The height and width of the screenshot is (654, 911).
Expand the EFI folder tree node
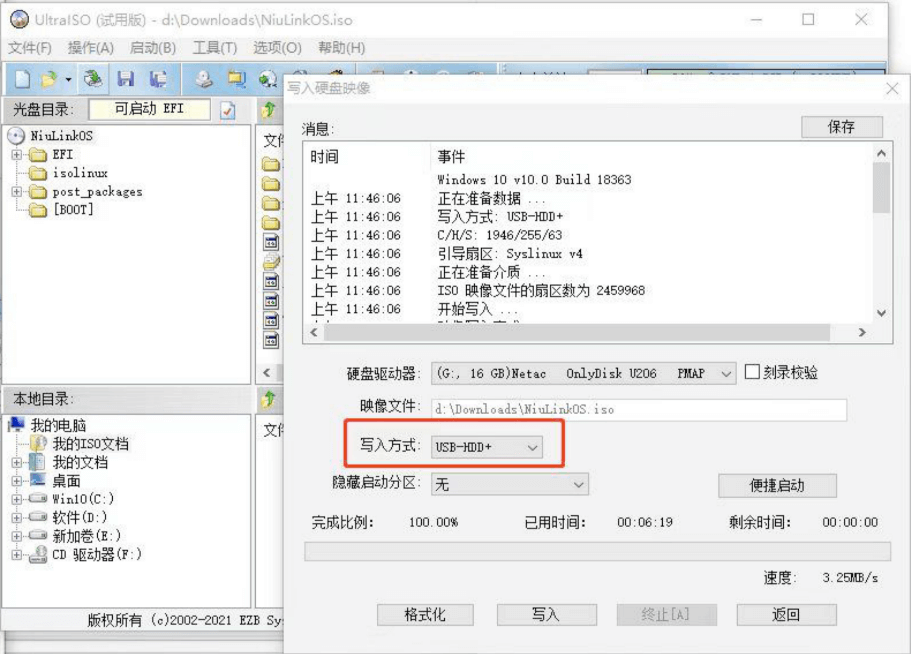click(17, 155)
